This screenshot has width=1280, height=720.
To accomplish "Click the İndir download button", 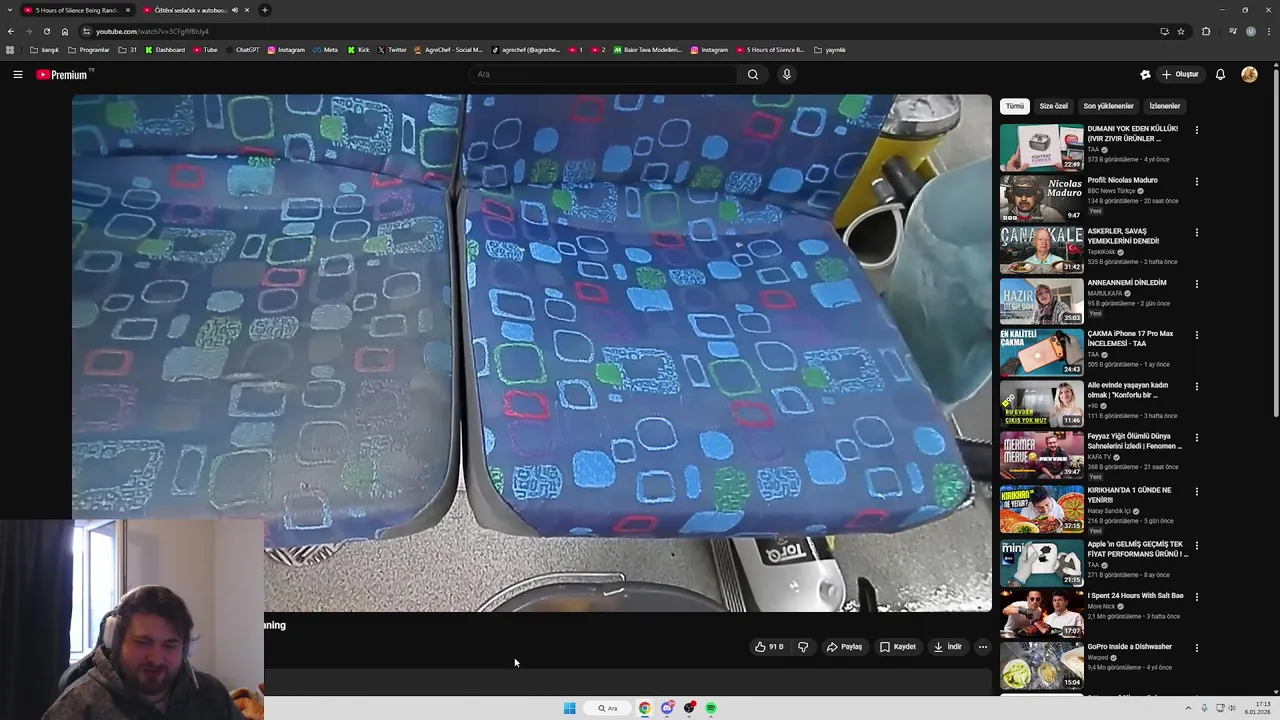I will click(x=948, y=647).
